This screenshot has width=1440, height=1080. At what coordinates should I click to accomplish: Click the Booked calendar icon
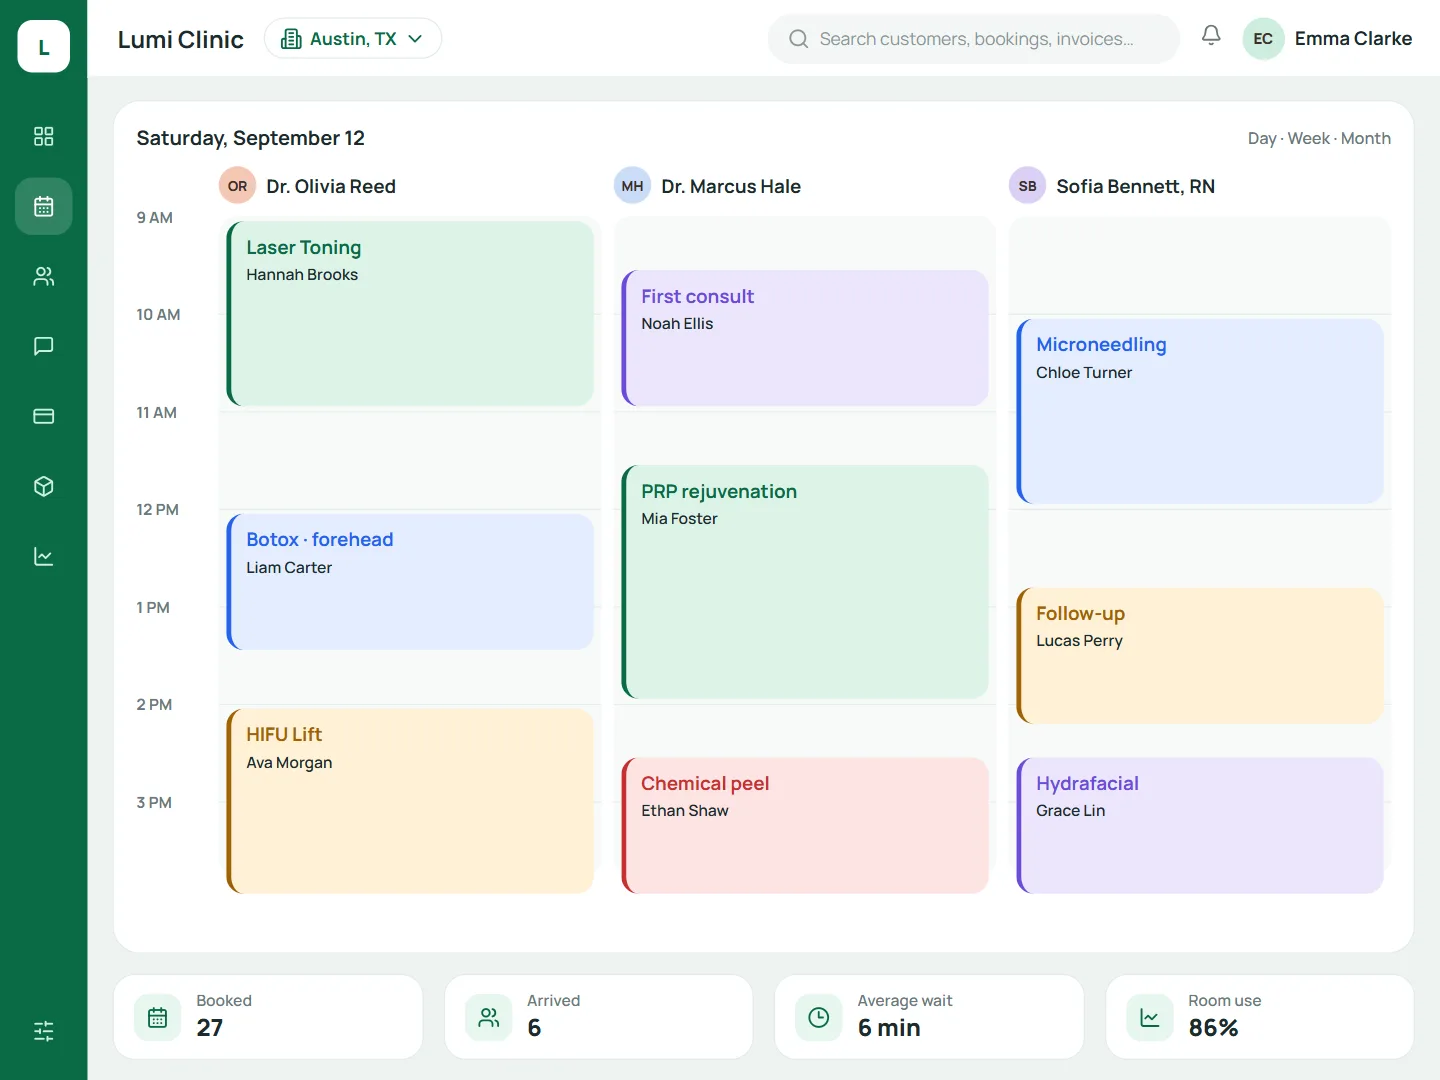click(158, 1018)
